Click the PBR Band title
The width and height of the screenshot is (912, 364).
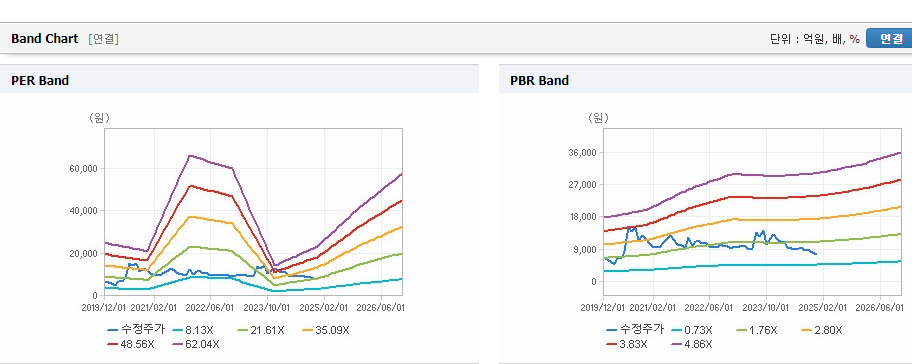(x=539, y=81)
